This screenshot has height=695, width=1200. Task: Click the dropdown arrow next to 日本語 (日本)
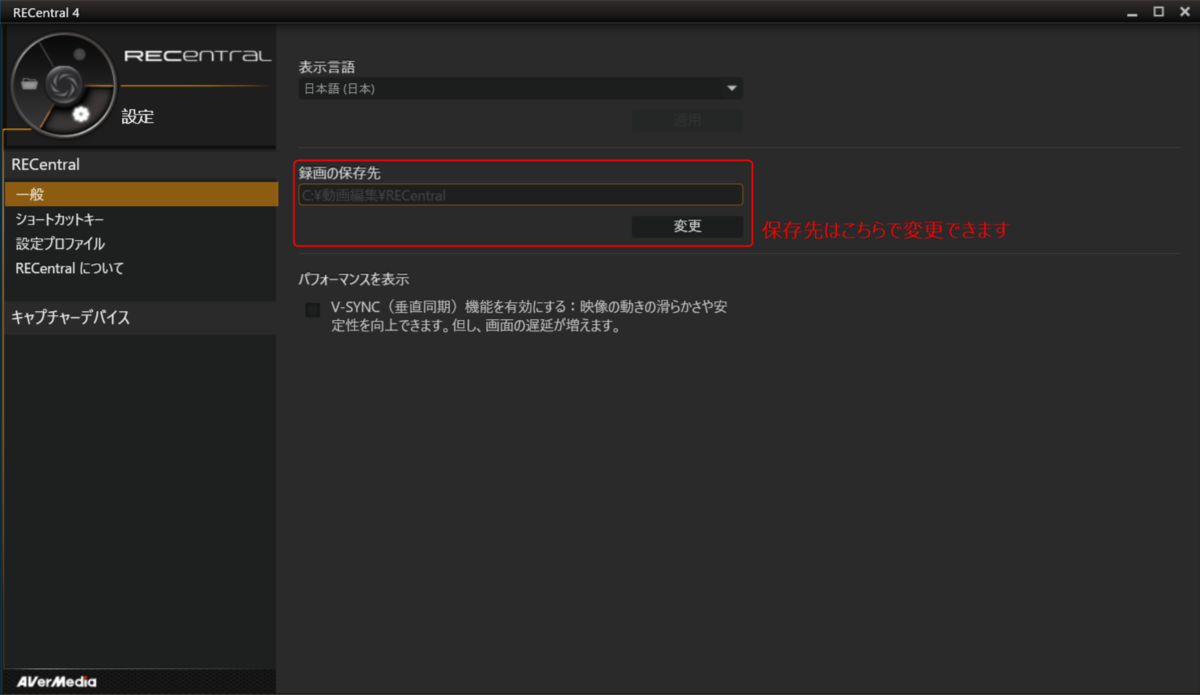pos(733,88)
